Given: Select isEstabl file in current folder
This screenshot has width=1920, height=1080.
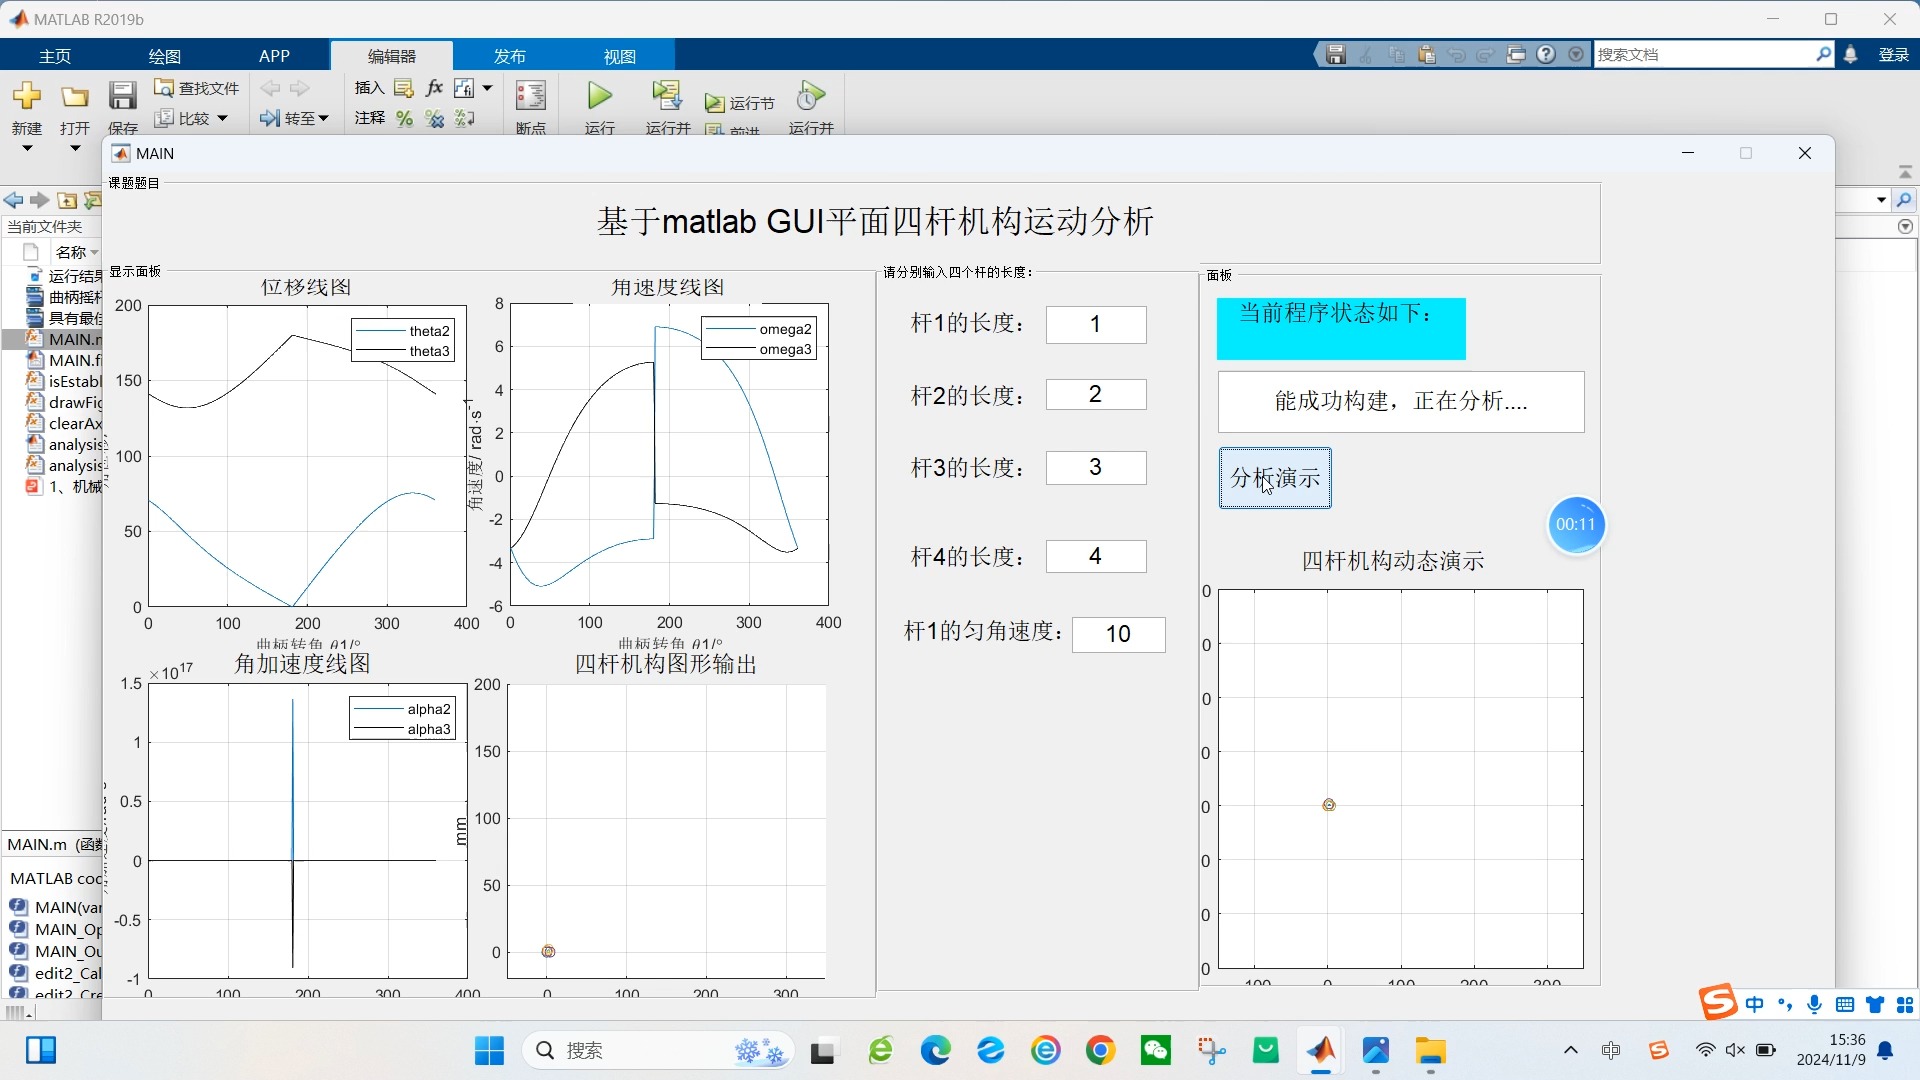Looking at the screenshot, I should pos(64,381).
